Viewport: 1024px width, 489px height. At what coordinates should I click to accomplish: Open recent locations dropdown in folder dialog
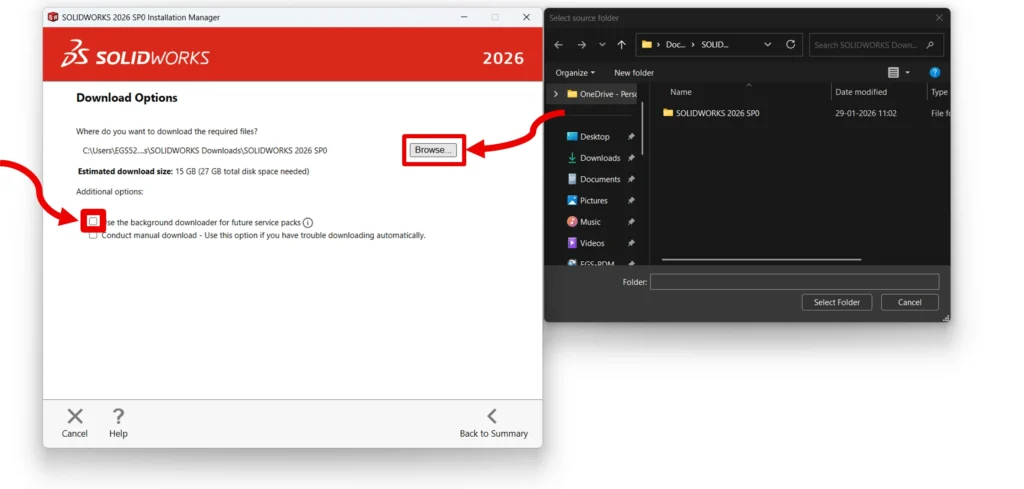[x=601, y=45]
